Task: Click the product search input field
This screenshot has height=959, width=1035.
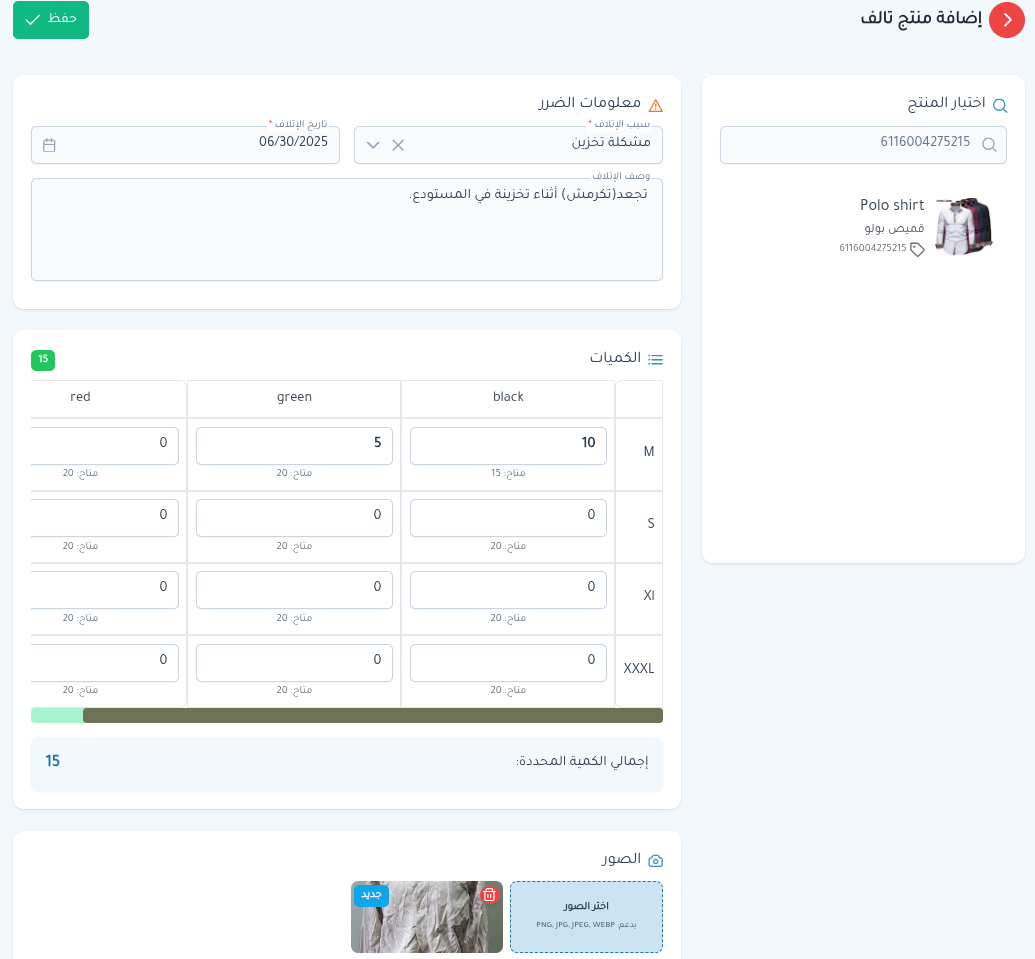Action: (x=850, y=145)
